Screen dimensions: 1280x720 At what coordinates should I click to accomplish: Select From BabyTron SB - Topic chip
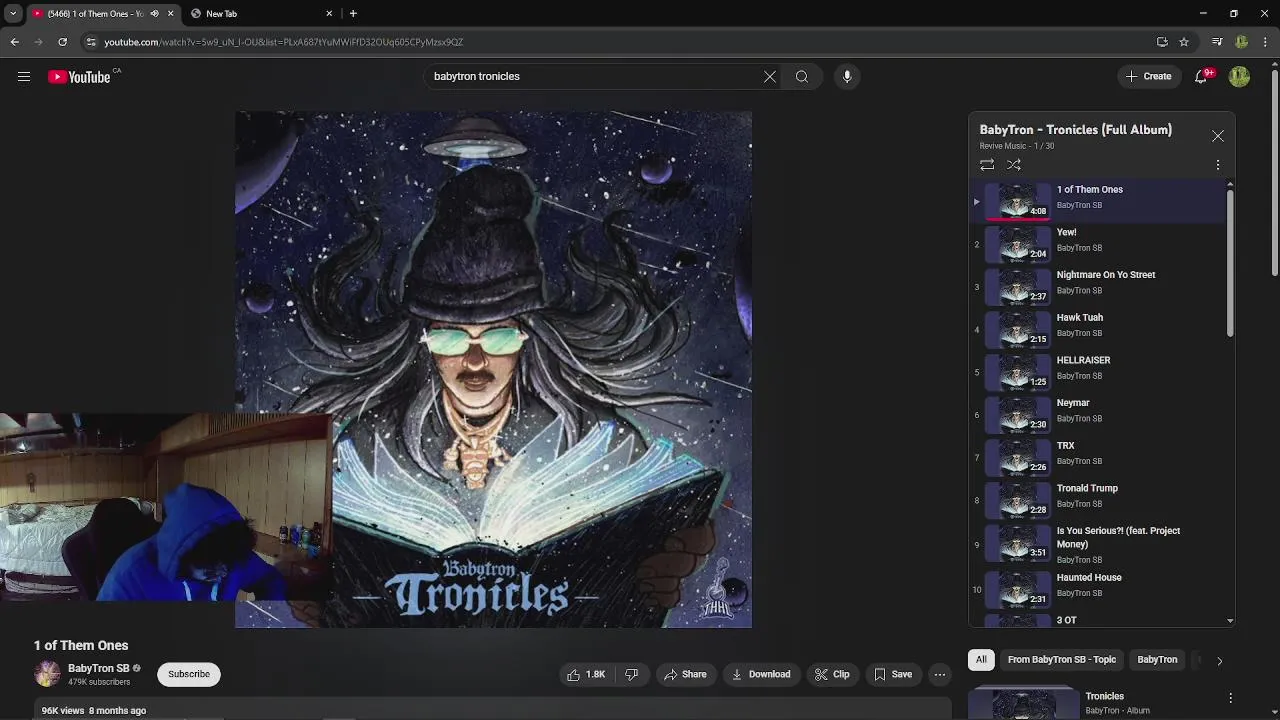[x=1061, y=660]
